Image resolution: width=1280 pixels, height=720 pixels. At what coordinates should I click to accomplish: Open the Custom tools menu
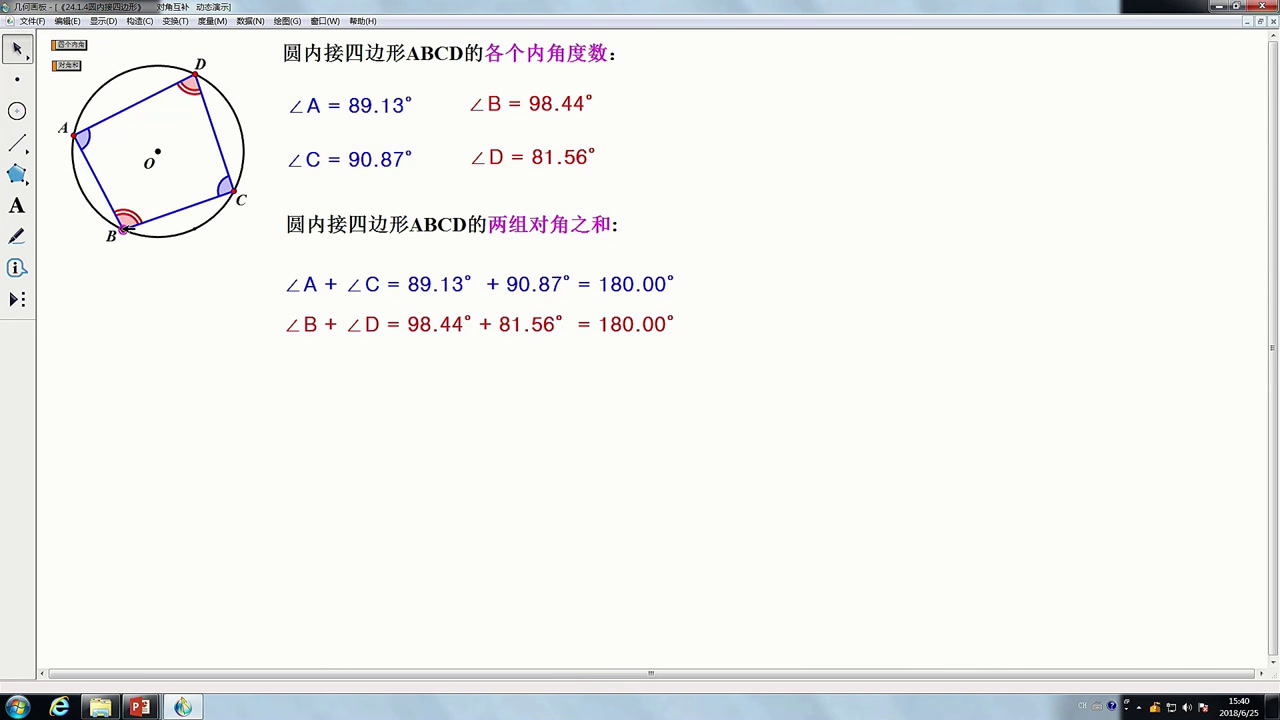[17, 300]
